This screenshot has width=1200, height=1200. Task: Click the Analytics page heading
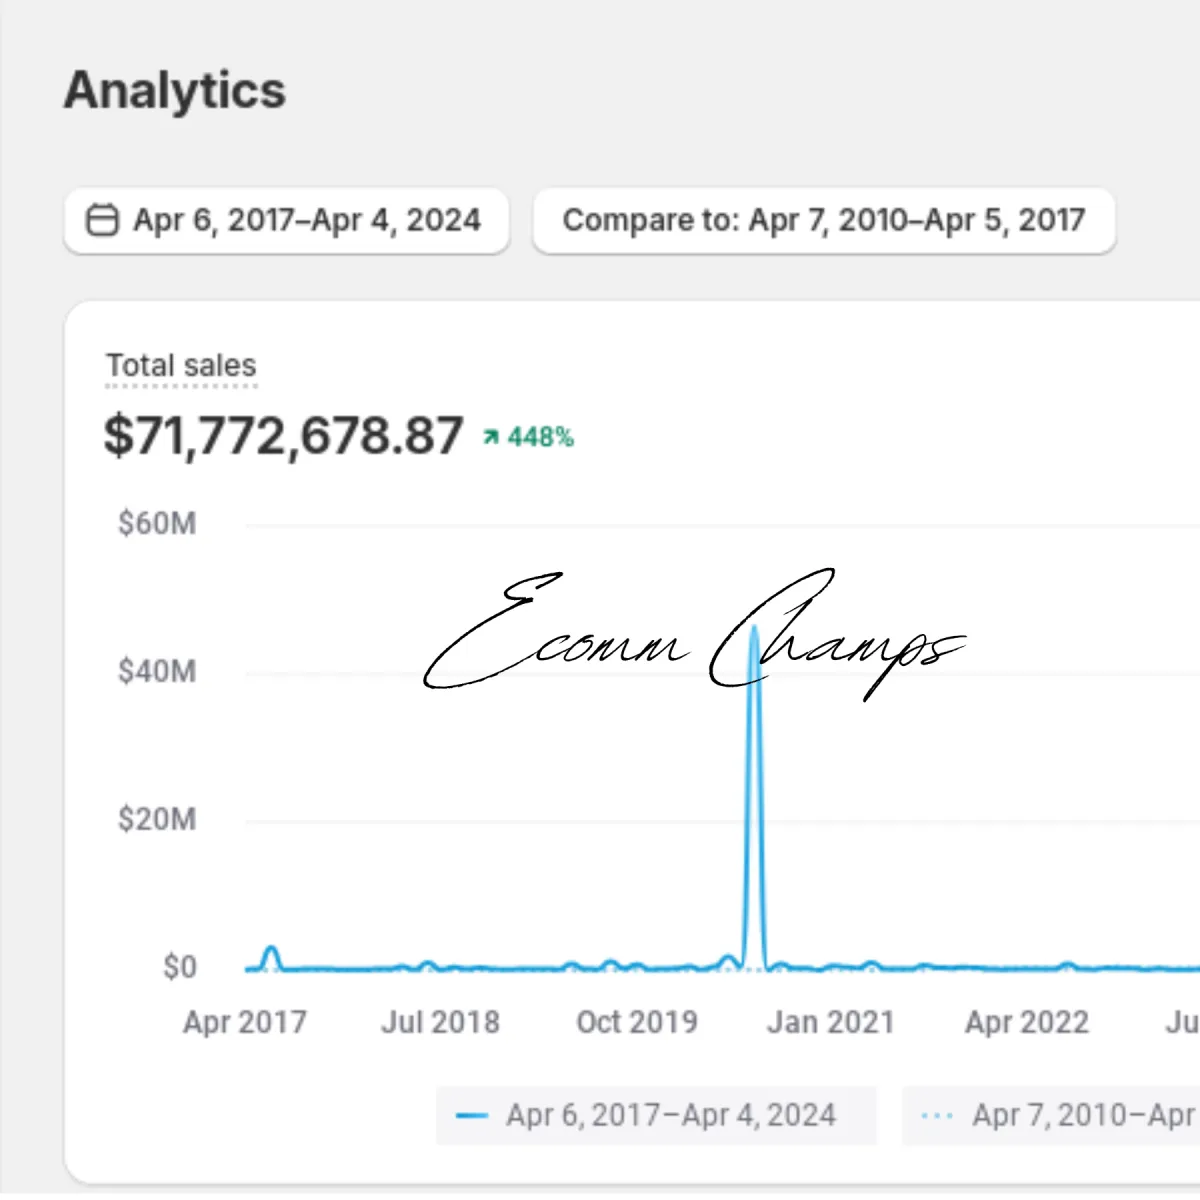pyautogui.click(x=175, y=90)
